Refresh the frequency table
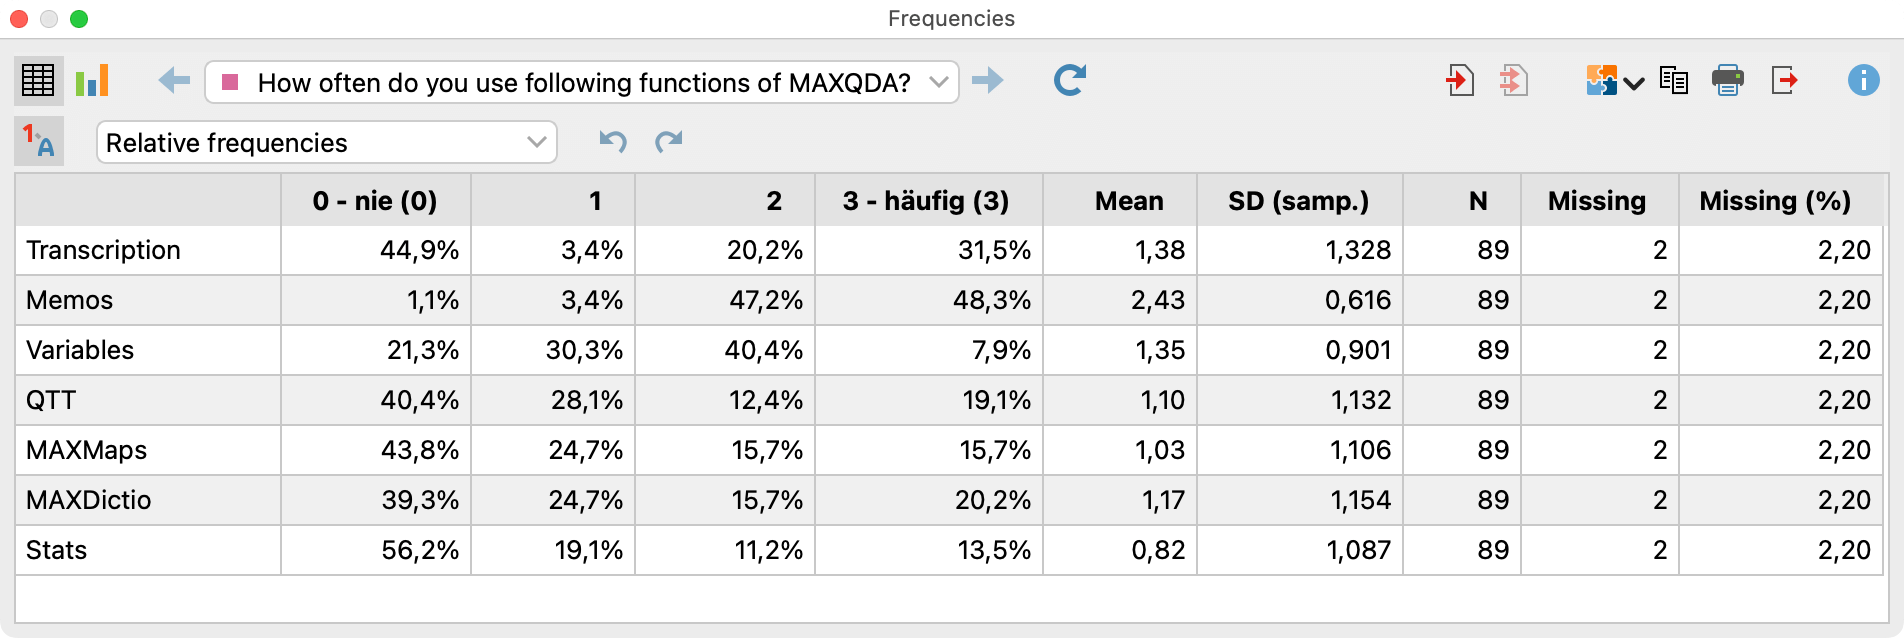The height and width of the screenshot is (638, 1904). [1068, 80]
